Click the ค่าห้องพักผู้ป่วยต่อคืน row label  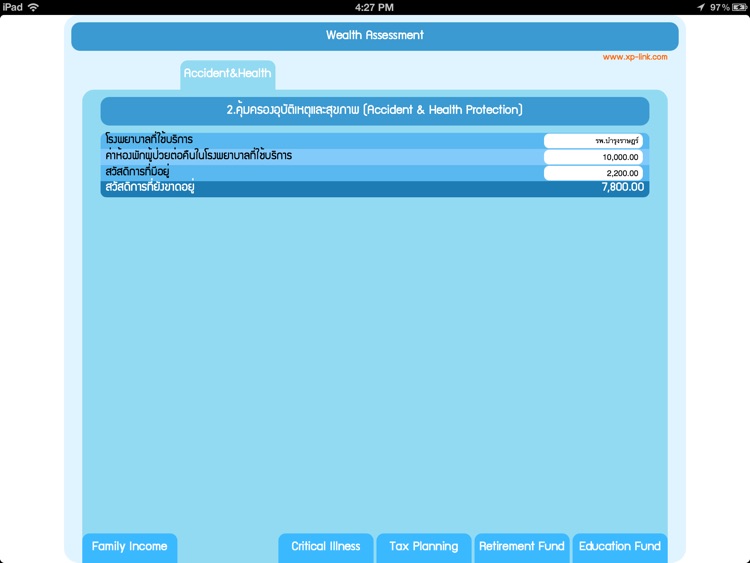pyautogui.click(x=199, y=155)
